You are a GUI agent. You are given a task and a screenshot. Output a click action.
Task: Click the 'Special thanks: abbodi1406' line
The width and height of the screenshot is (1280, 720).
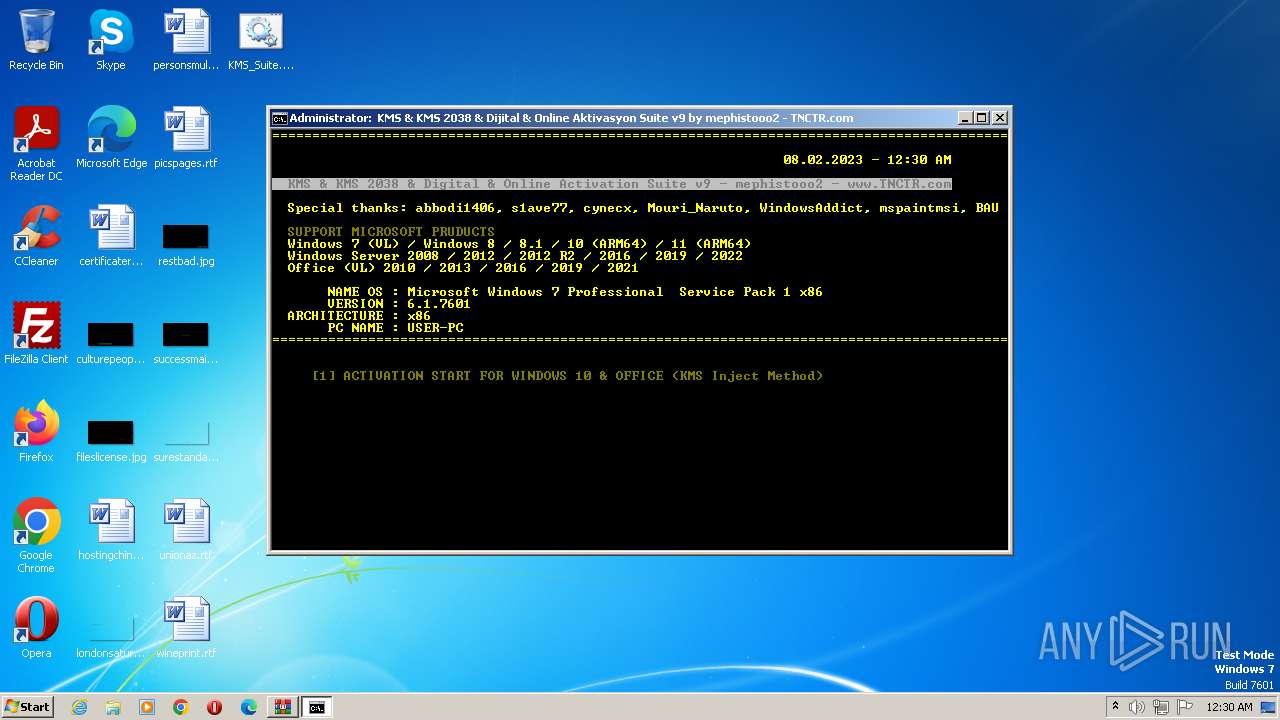tap(643, 208)
